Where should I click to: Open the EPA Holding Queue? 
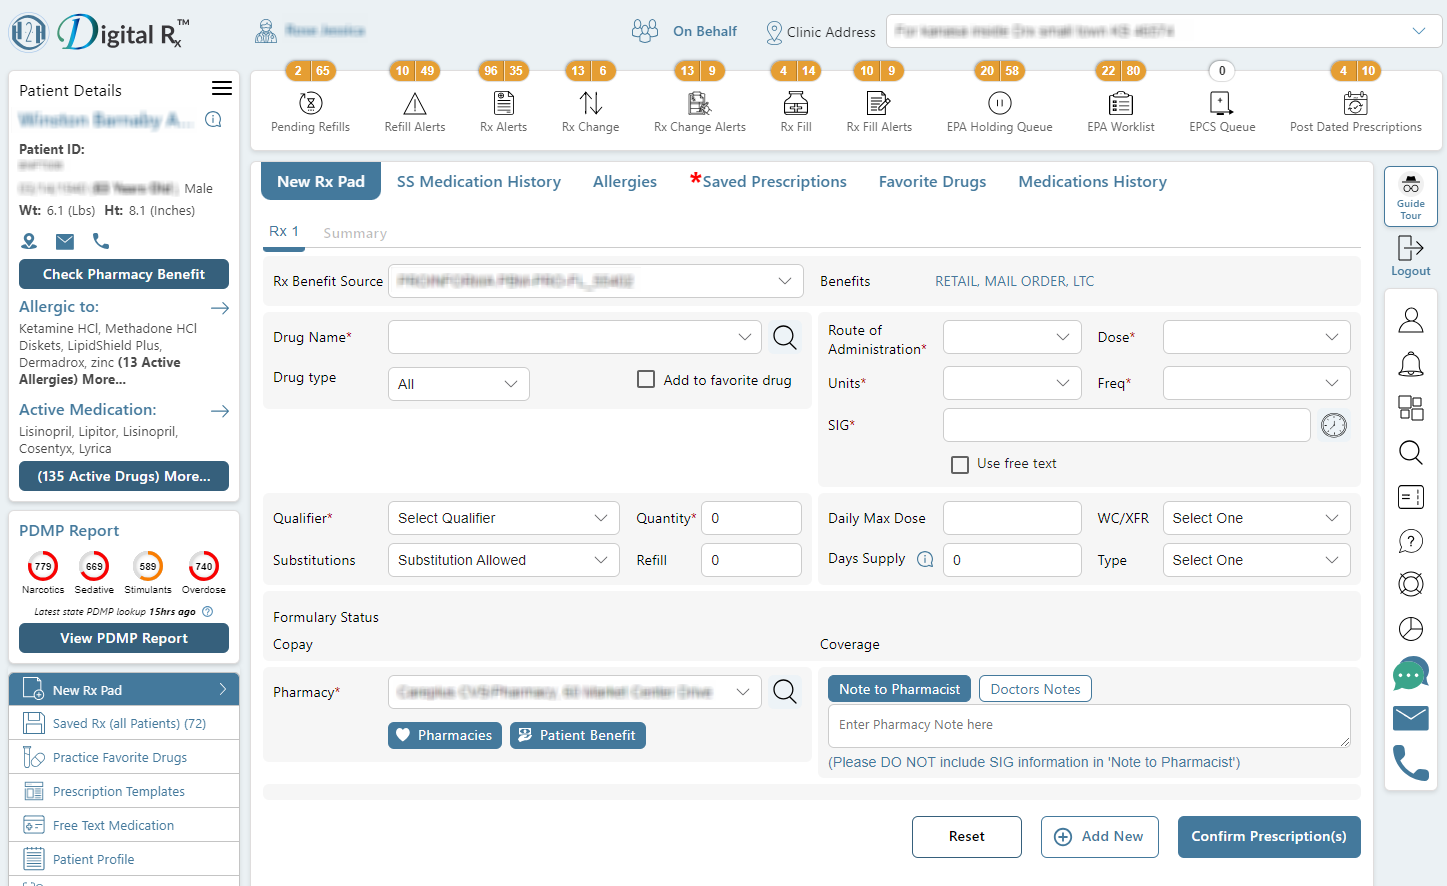pos(998,110)
